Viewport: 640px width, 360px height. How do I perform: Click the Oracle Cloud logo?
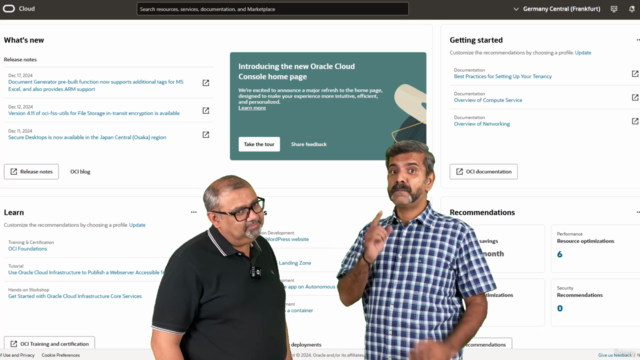pyautogui.click(x=19, y=9)
